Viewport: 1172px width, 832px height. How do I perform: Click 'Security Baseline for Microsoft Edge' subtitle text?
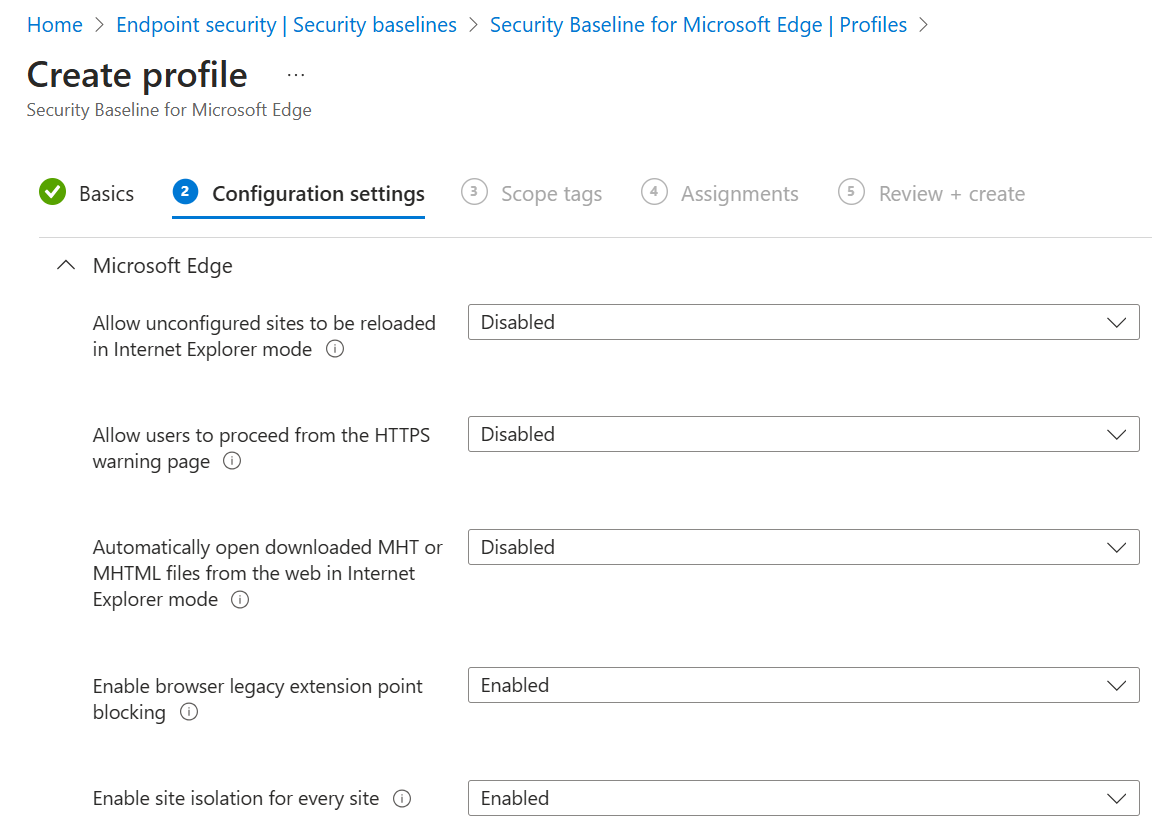pyautogui.click(x=169, y=110)
